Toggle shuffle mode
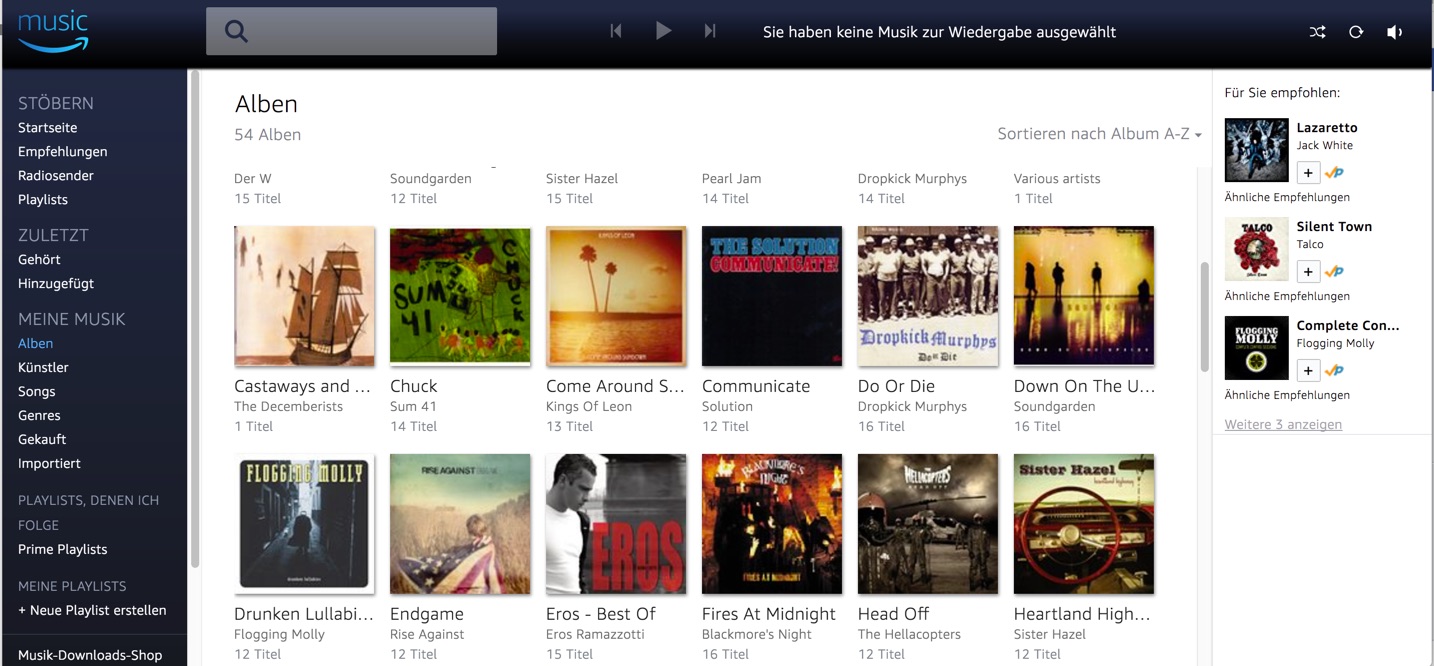 (x=1318, y=32)
